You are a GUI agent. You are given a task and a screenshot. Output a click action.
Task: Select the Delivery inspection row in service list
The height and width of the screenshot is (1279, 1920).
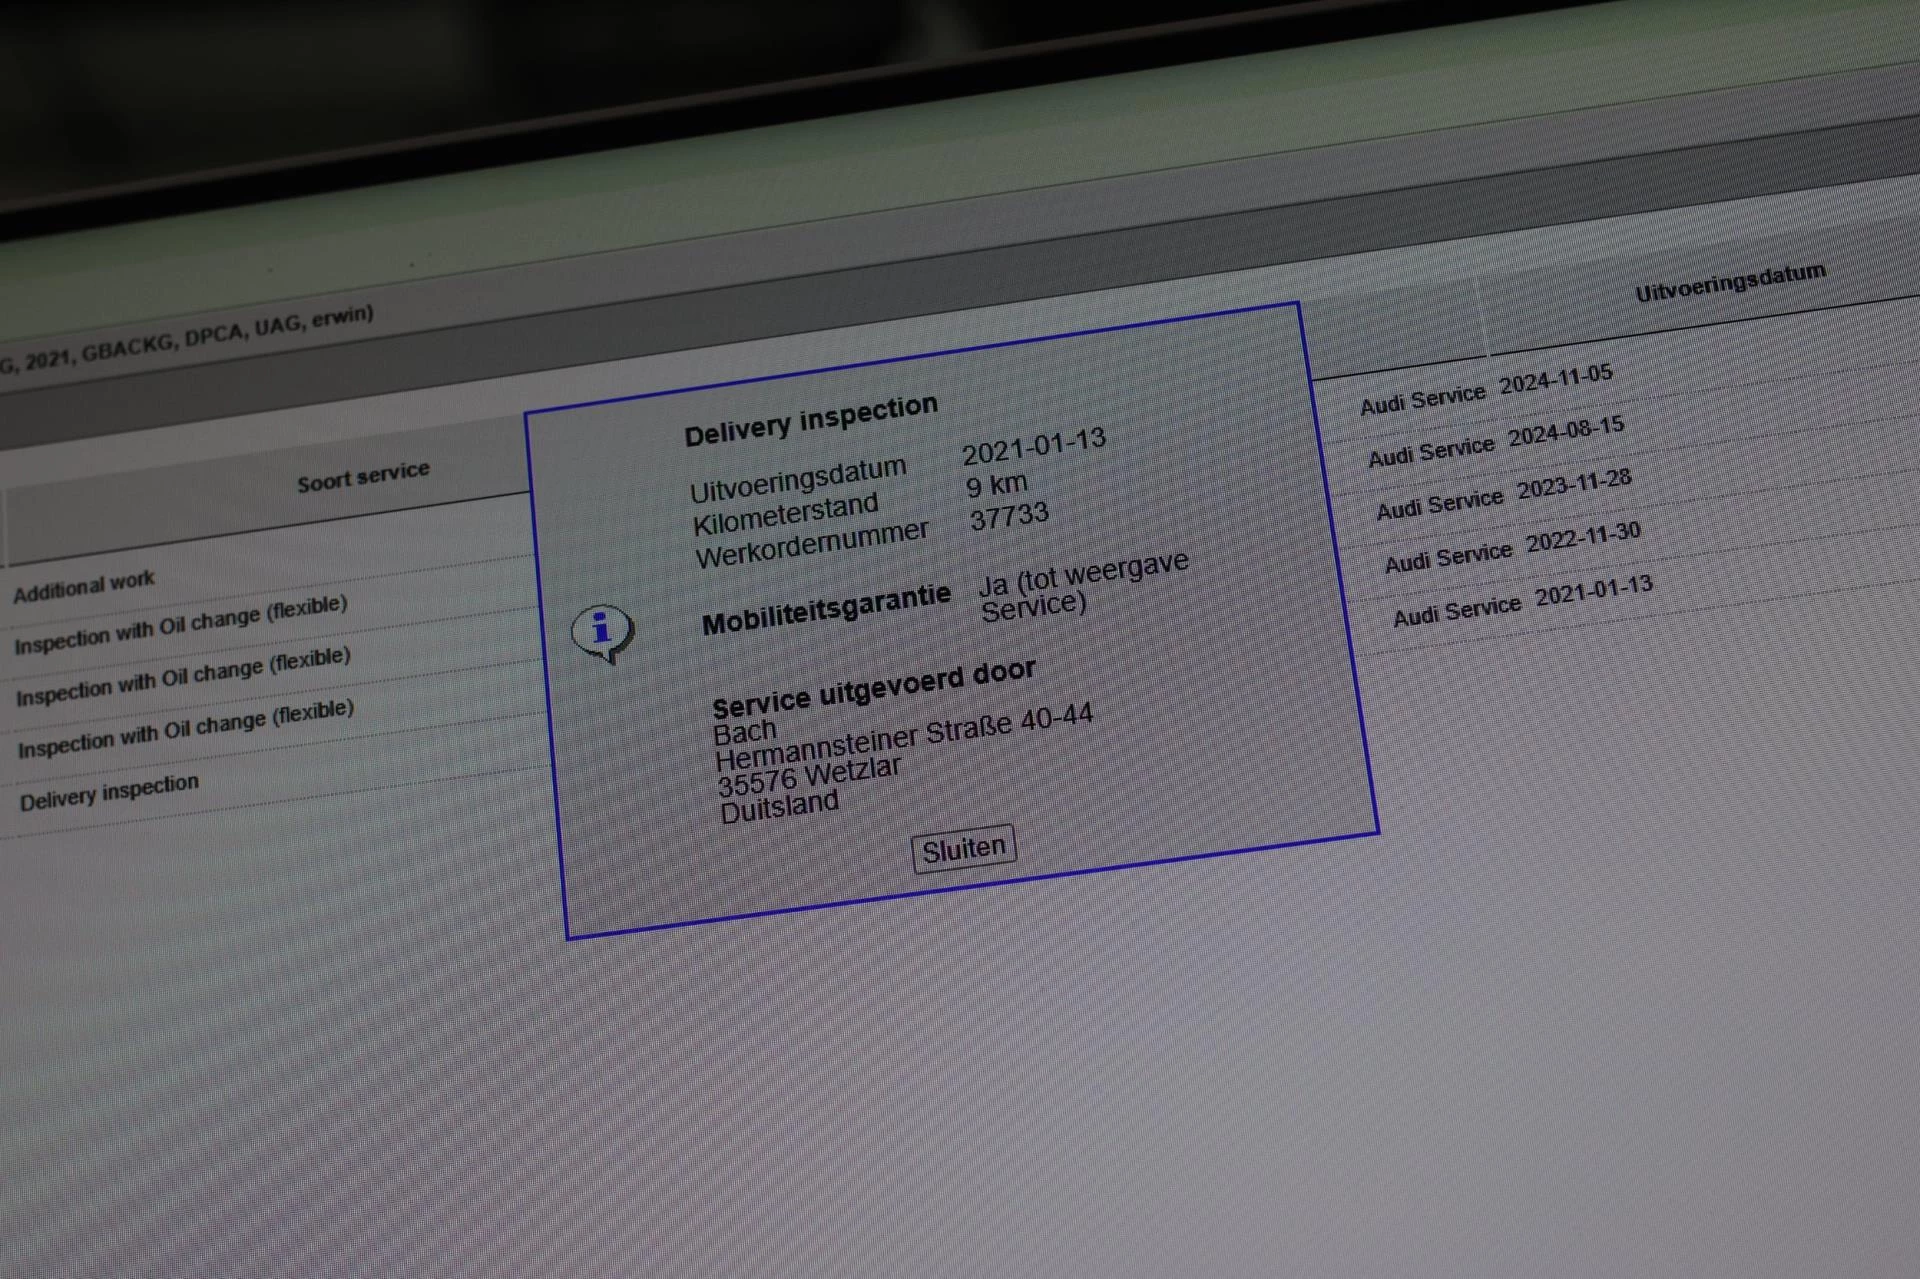pyautogui.click(x=109, y=792)
